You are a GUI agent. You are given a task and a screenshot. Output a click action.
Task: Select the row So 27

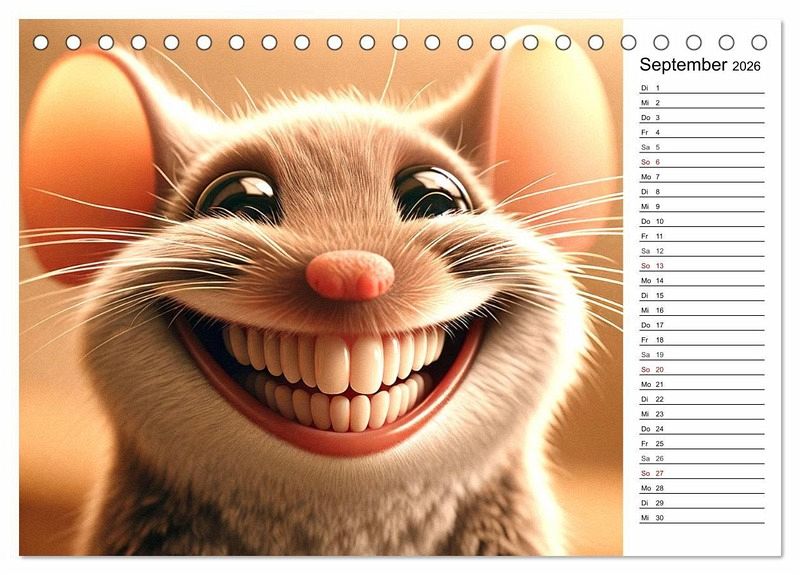pos(702,472)
